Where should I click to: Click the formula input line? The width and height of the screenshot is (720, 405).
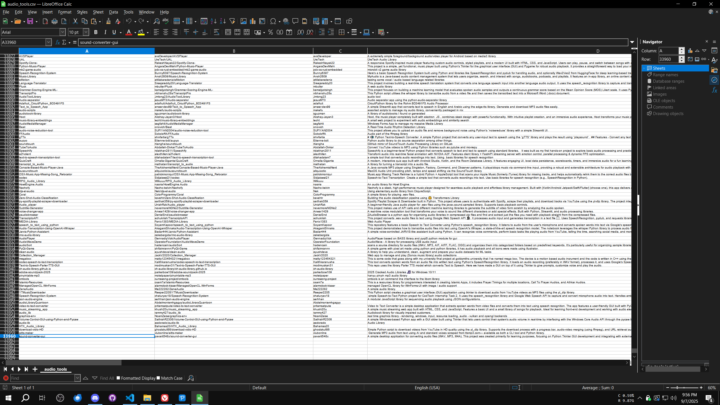tap(353, 42)
